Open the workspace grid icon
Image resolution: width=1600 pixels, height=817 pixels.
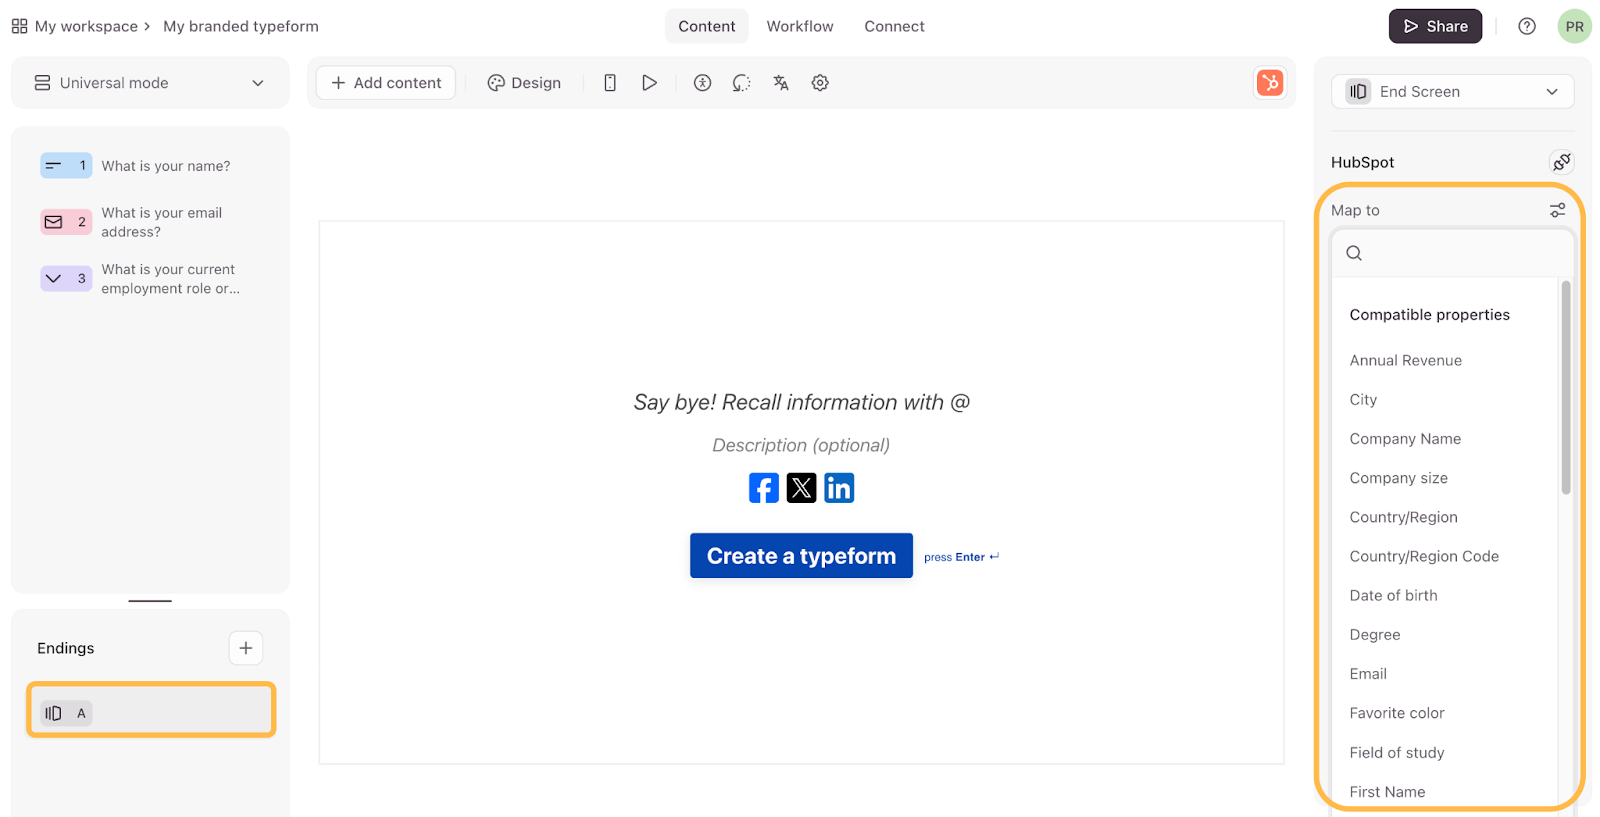click(19, 26)
